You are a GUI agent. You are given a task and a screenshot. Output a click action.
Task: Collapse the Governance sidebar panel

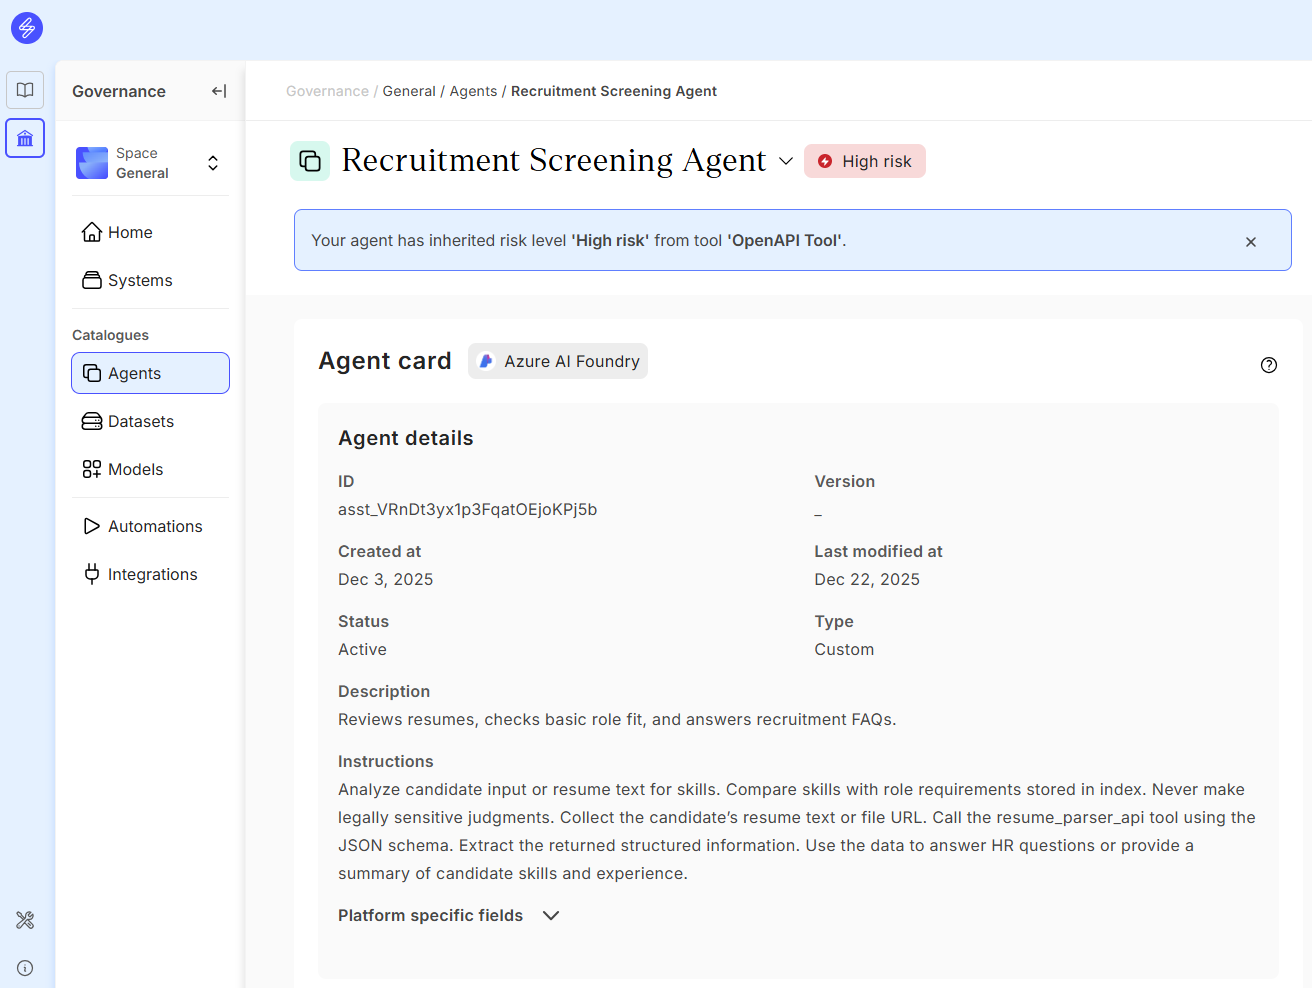point(219,91)
